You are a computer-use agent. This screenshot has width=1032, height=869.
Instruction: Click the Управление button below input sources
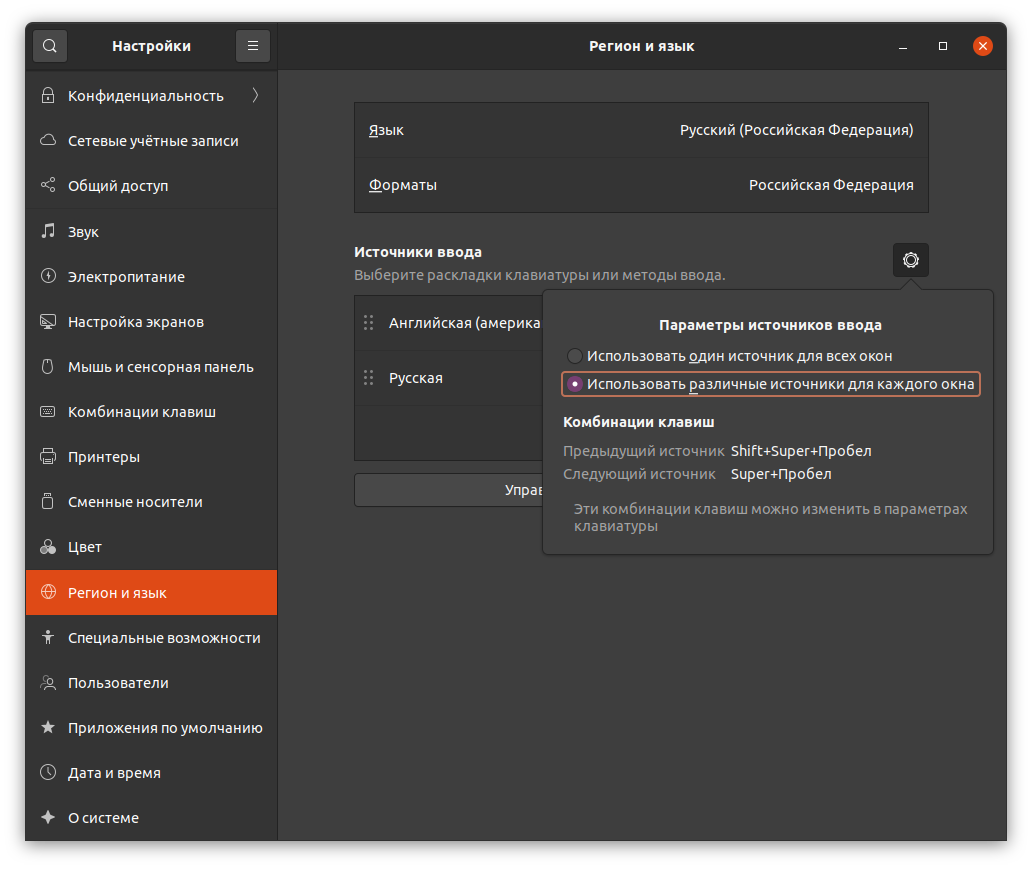[x=448, y=490]
